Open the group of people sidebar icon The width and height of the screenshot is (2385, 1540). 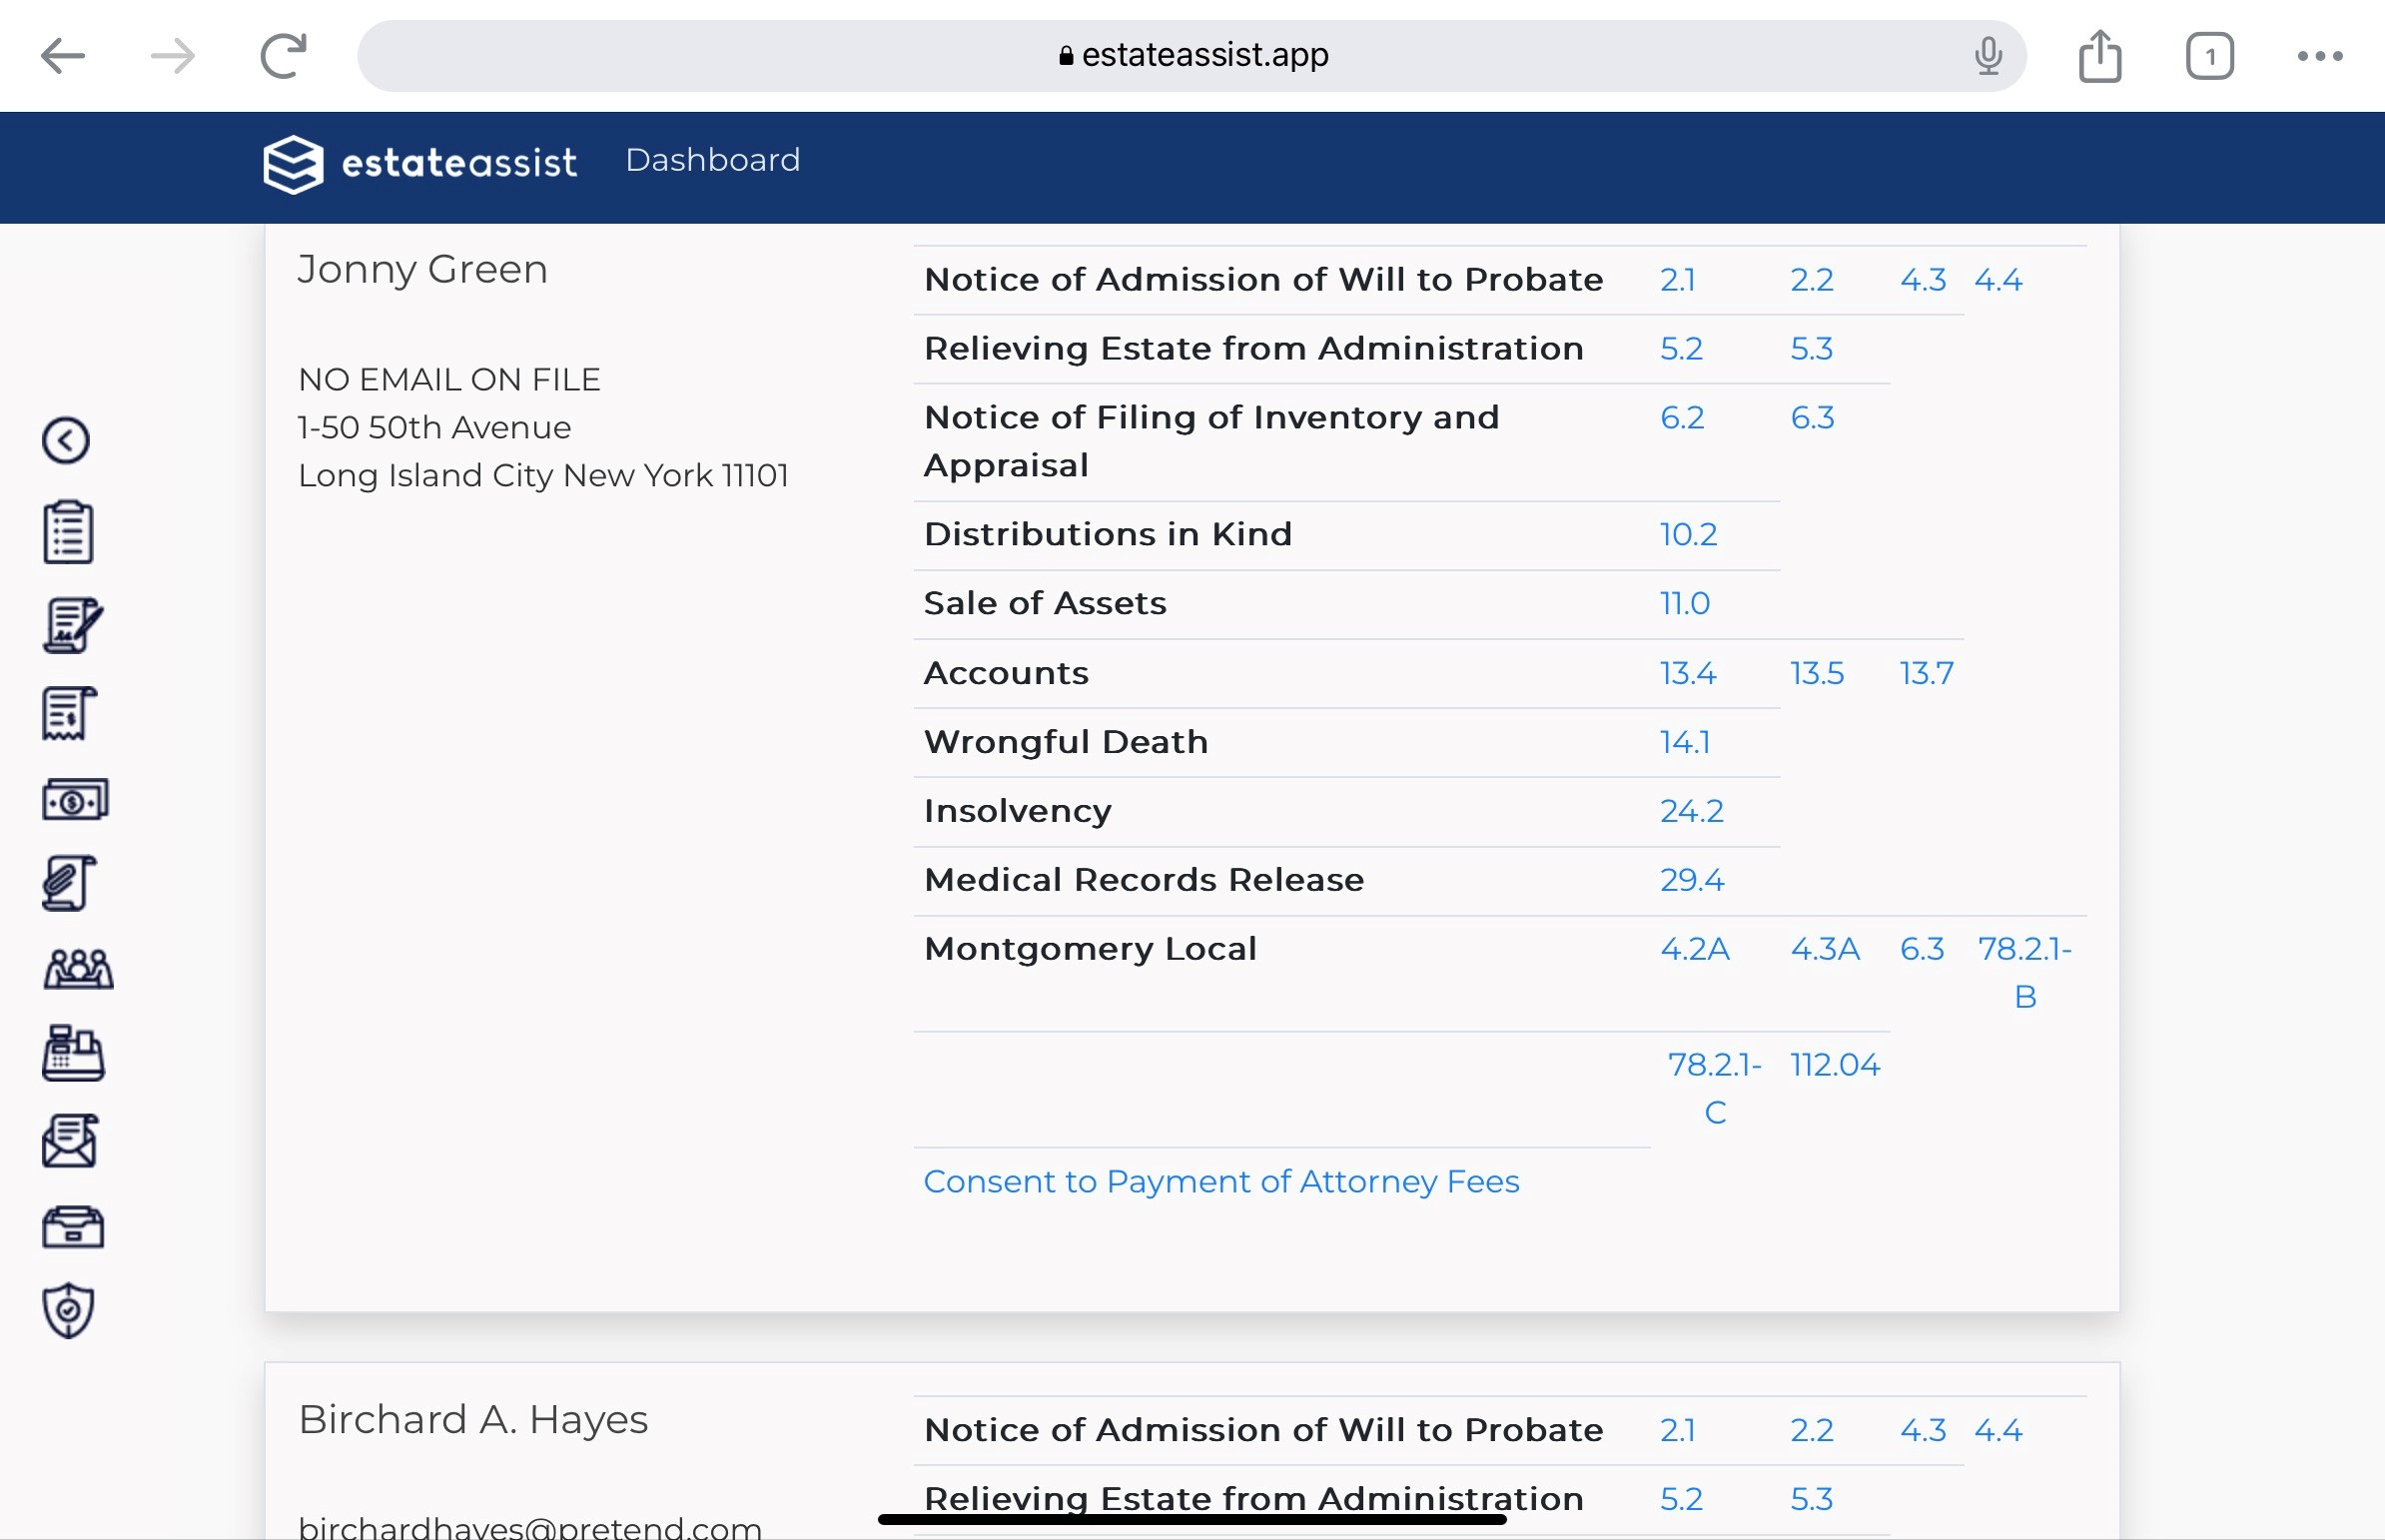pyautogui.click(x=78, y=968)
